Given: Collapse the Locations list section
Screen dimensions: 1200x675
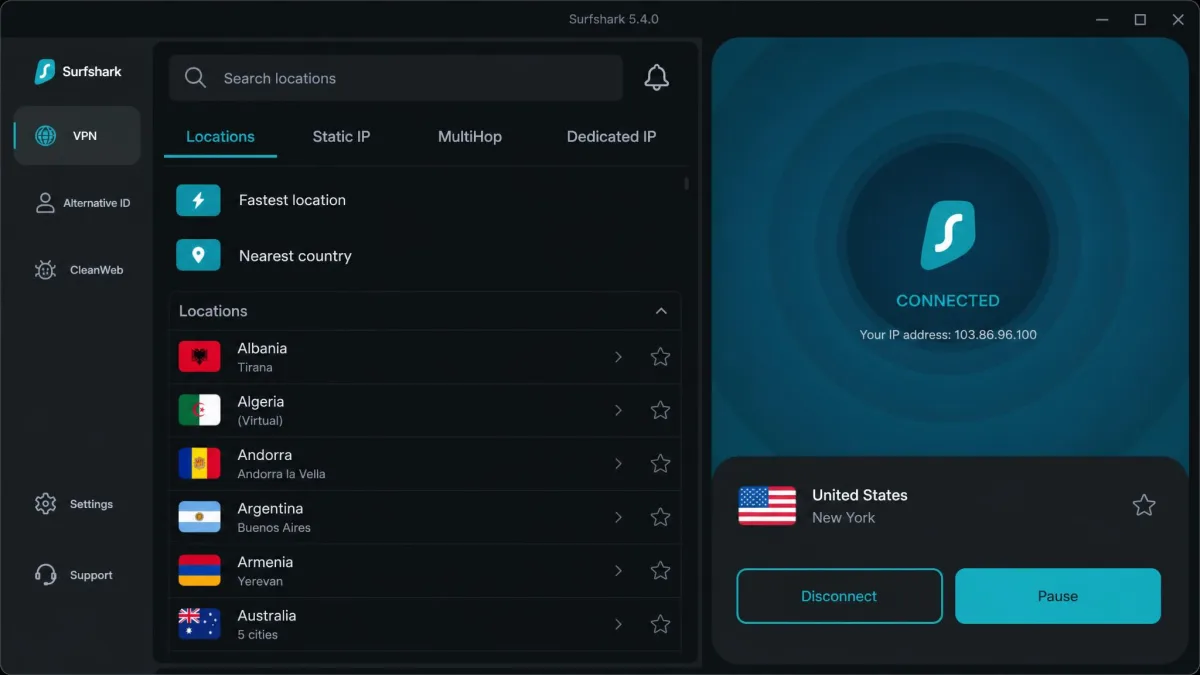Looking at the screenshot, I should [661, 311].
